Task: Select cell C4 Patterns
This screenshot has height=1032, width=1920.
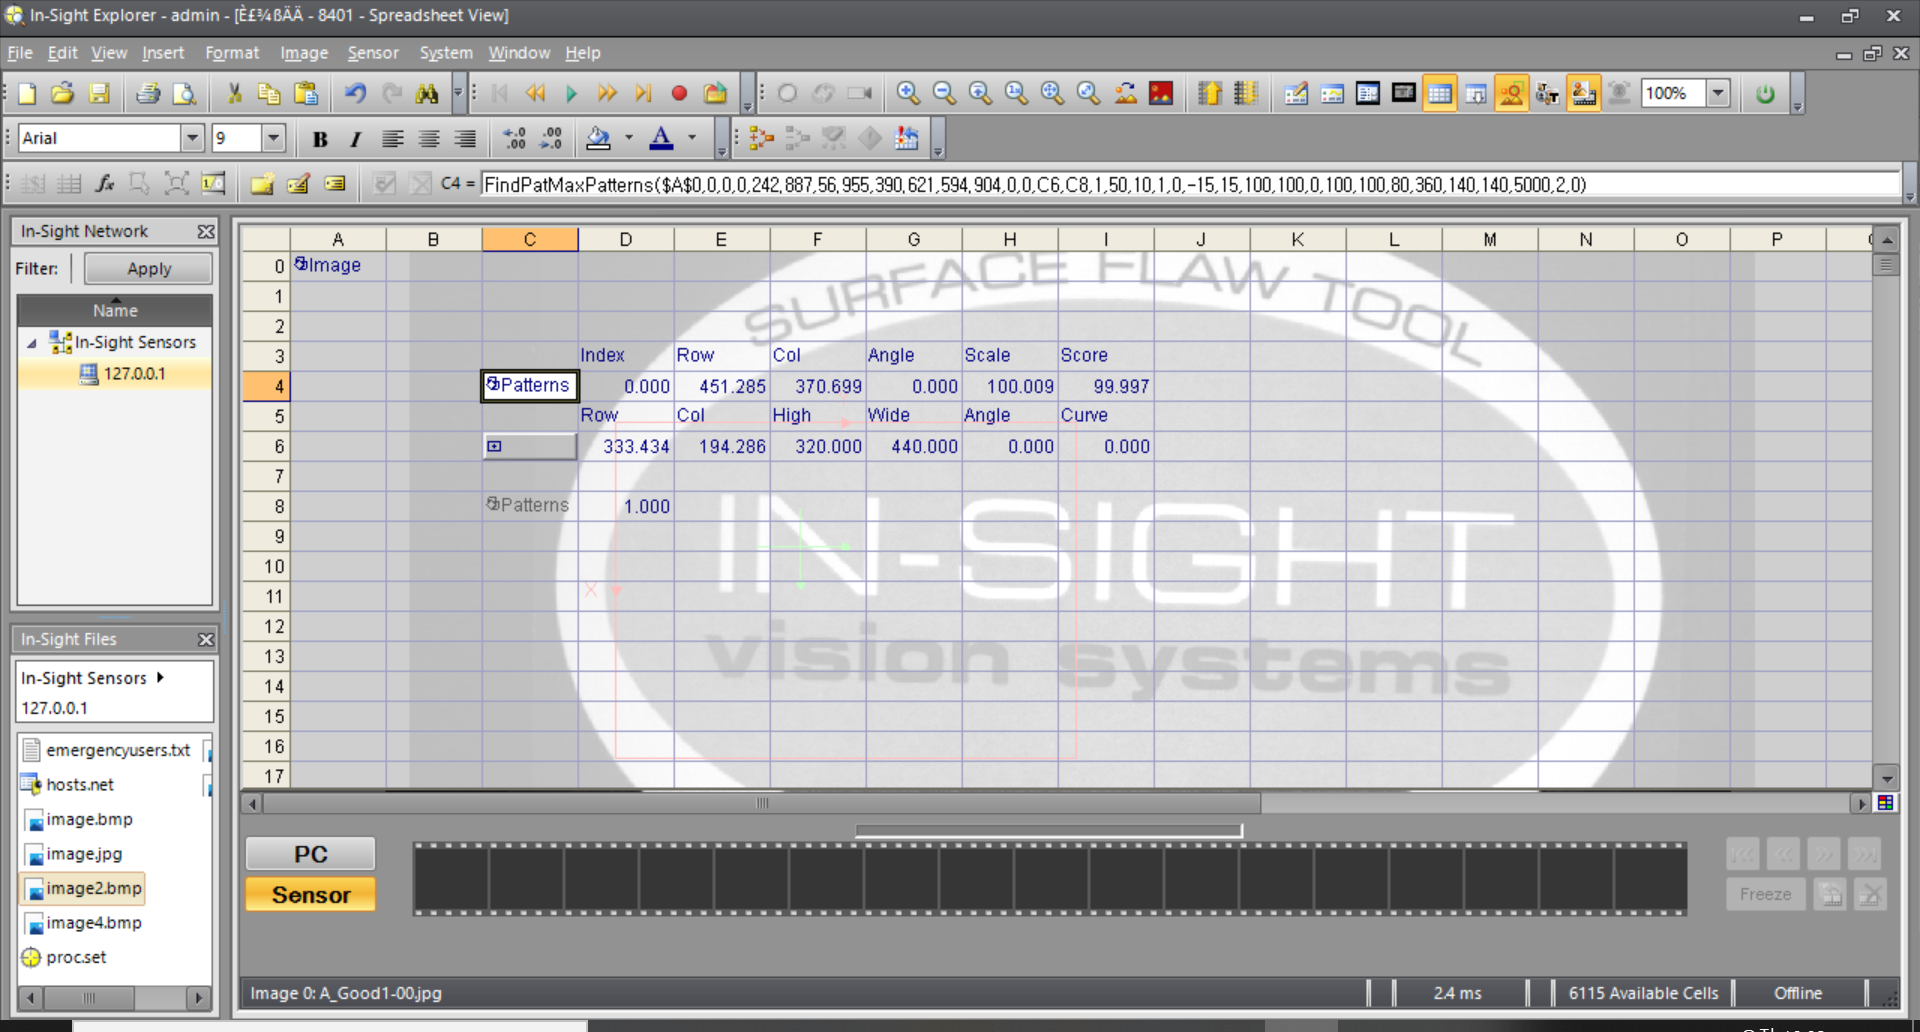Action: 530,386
